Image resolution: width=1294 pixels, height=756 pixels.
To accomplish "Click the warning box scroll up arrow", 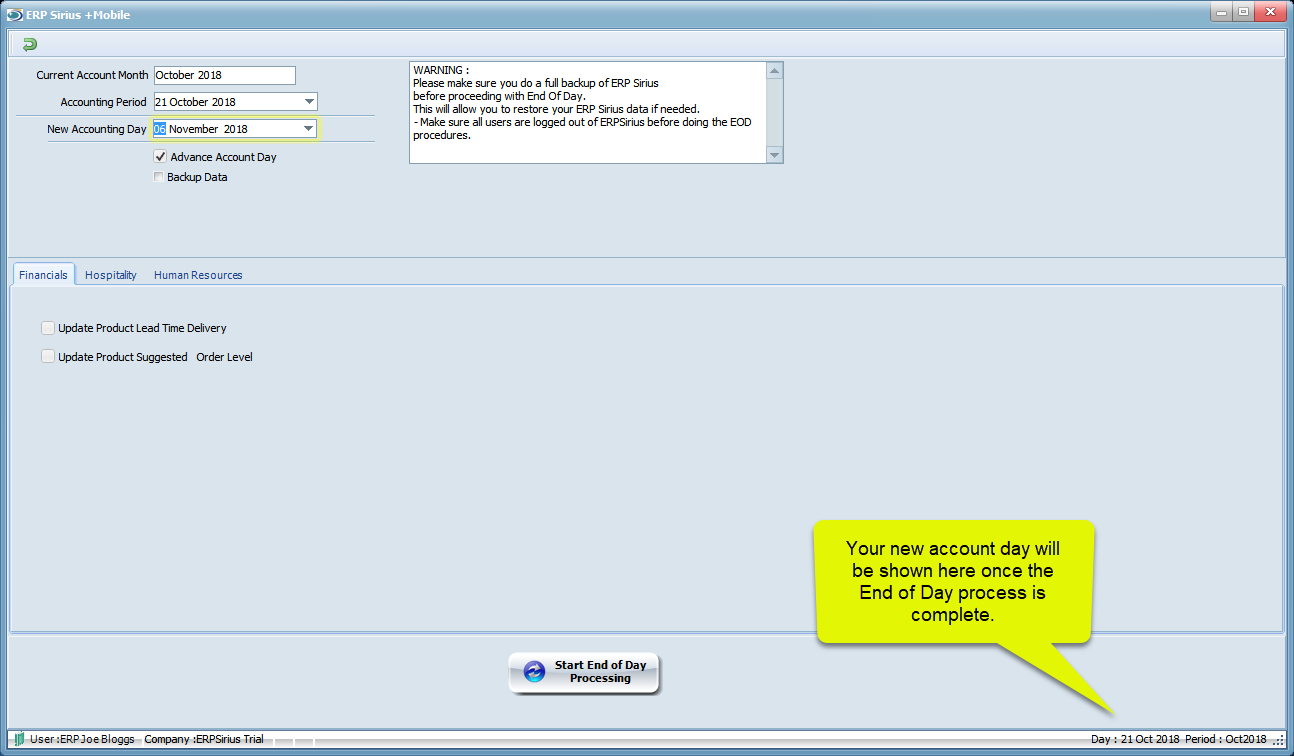I will (774, 70).
